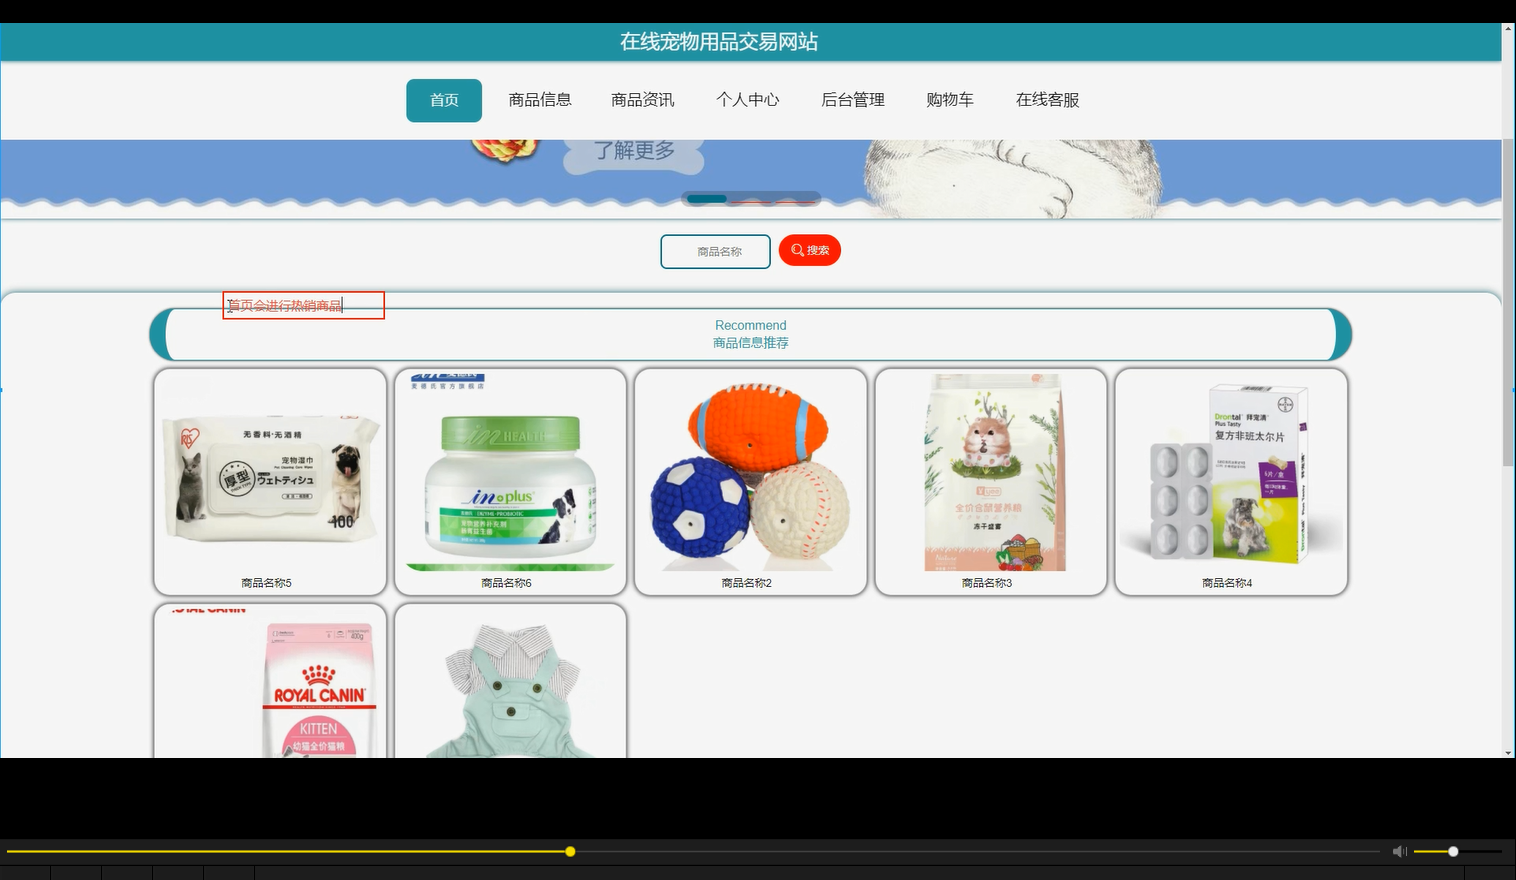
Task: Click inside the 商品名称 search field
Action: [715, 251]
